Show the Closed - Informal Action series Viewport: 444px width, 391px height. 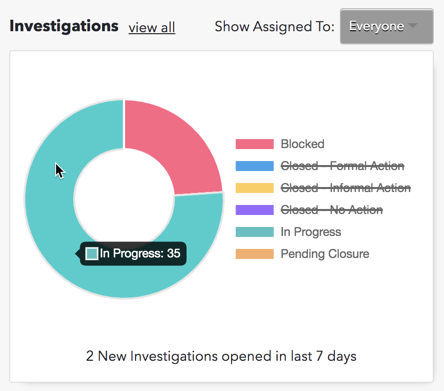(x=346, y=188)
